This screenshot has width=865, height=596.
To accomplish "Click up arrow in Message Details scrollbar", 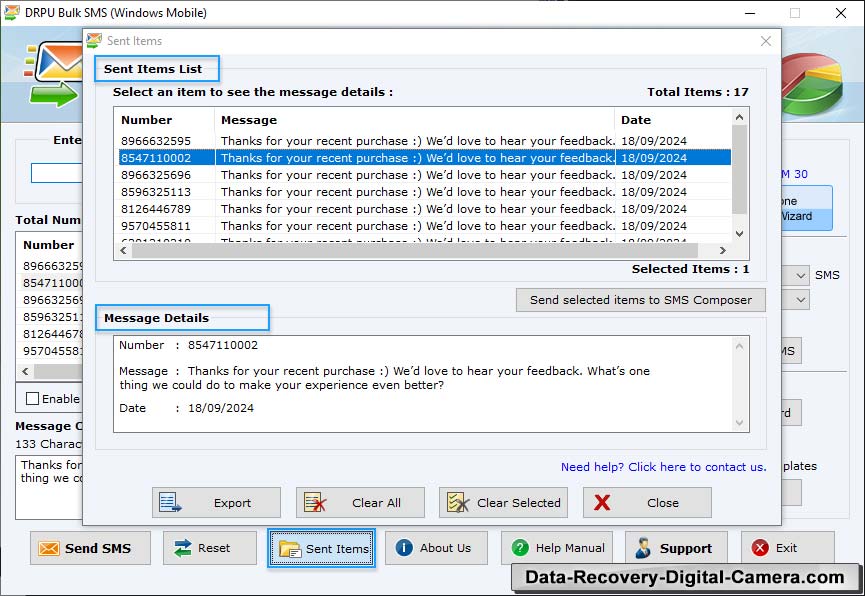I will coord(740,346).
